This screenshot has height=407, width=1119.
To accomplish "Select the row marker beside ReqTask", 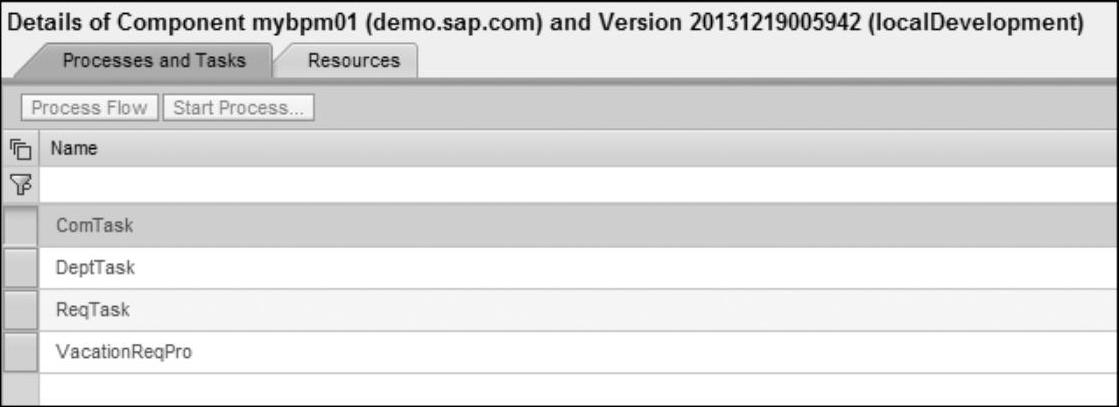I will pos(20,311).
